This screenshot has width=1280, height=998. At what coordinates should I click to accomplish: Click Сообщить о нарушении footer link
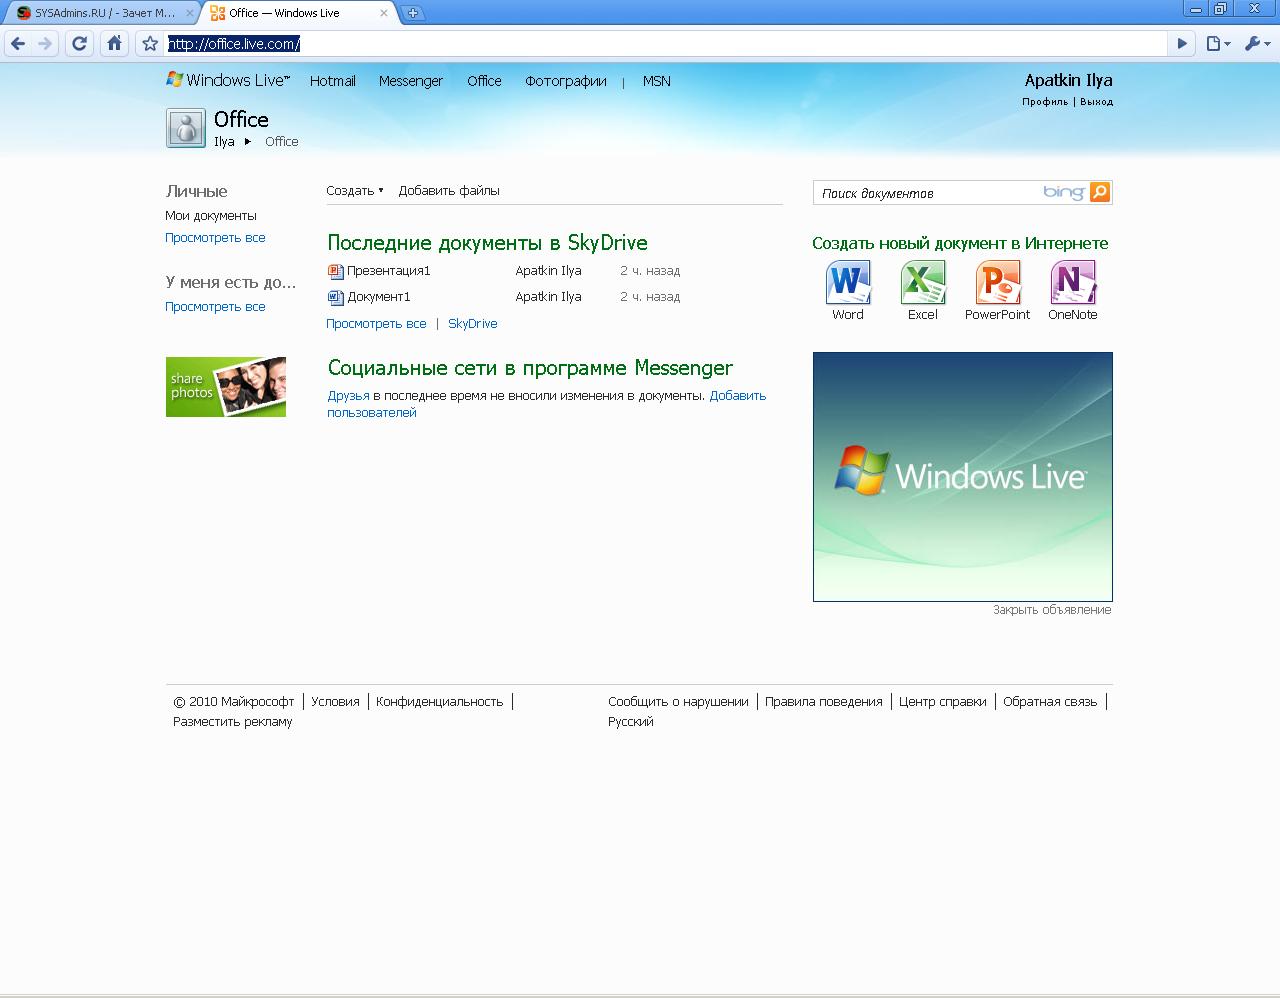coord(678,702)
